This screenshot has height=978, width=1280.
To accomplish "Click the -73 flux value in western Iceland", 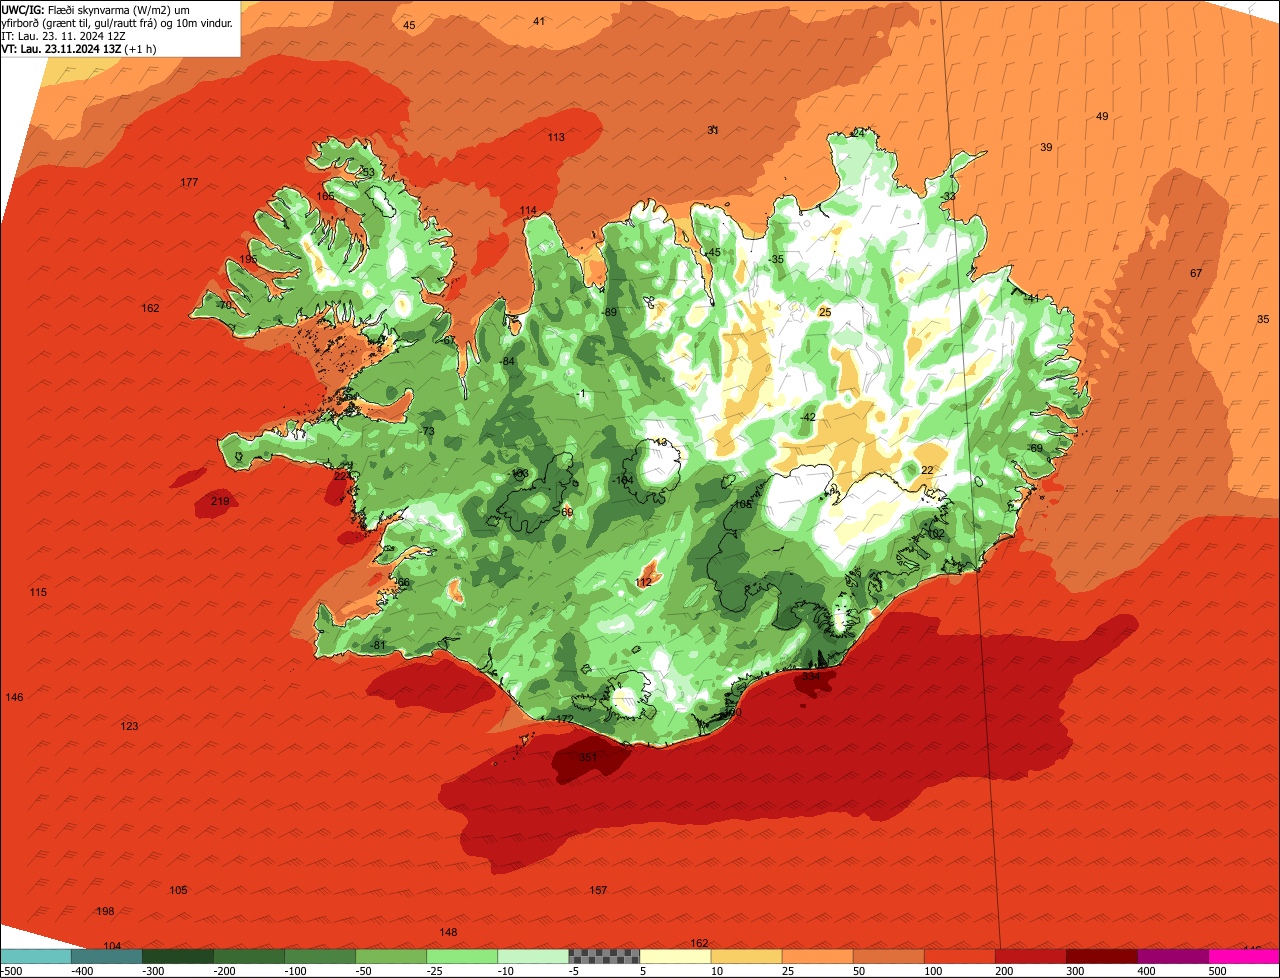I will [x=427, y=431].
